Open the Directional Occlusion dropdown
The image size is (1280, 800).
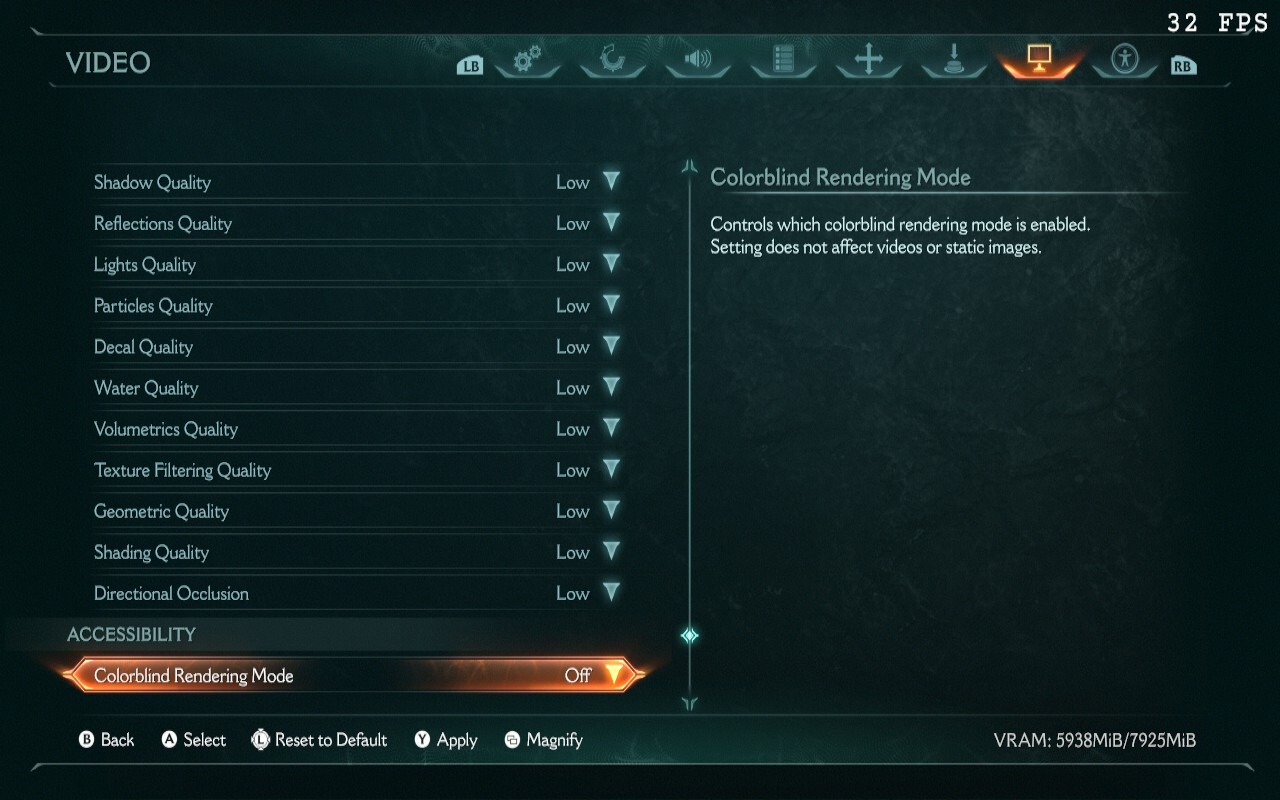(x=611, y=593)
